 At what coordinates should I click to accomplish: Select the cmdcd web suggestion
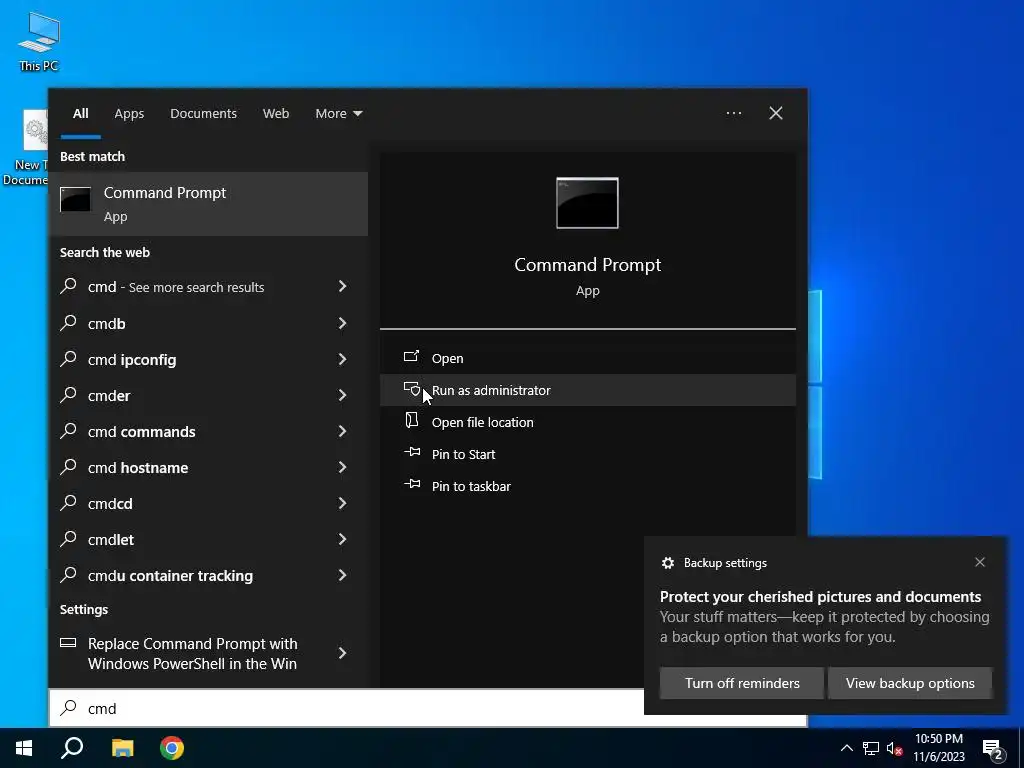(208, 503)
